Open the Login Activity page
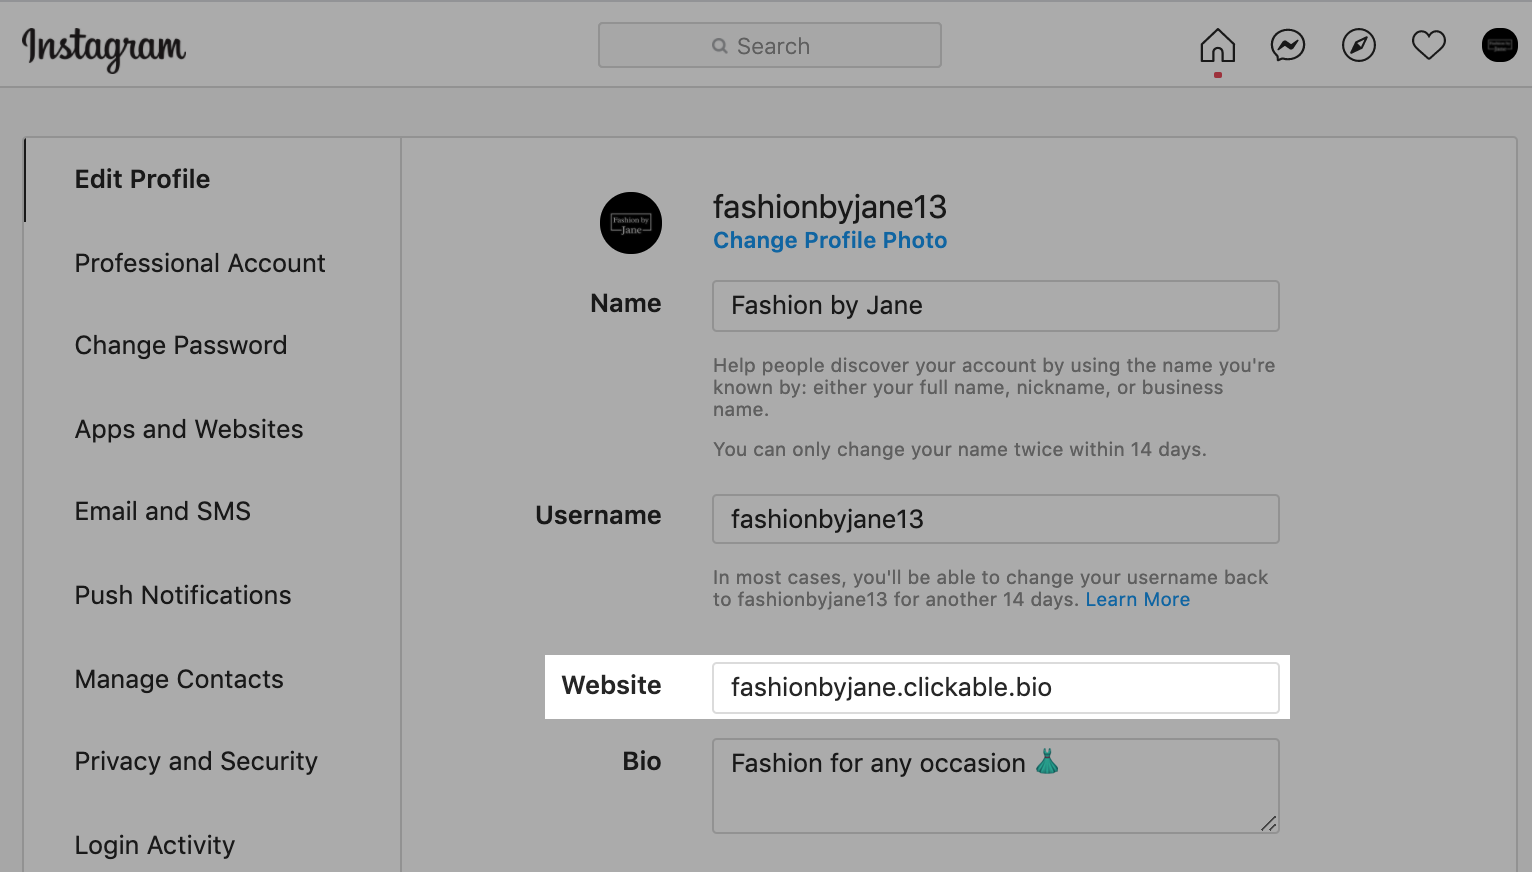Viewport: 1532px width, 872px height. tap(154, 845)
